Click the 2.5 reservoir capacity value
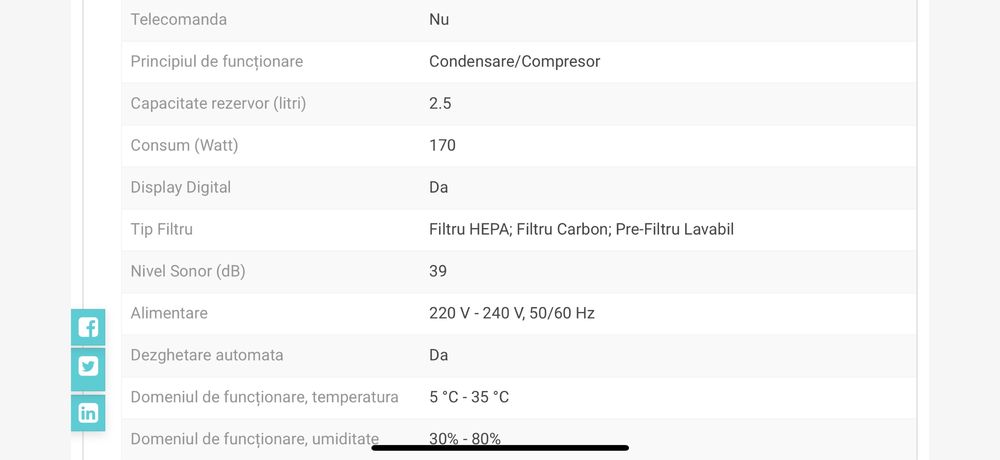 [440, 103]
